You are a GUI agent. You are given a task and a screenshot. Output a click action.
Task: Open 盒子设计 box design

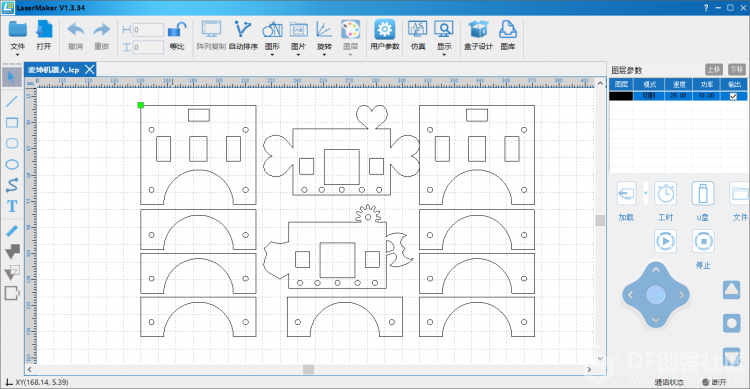(x=478, y=30)
